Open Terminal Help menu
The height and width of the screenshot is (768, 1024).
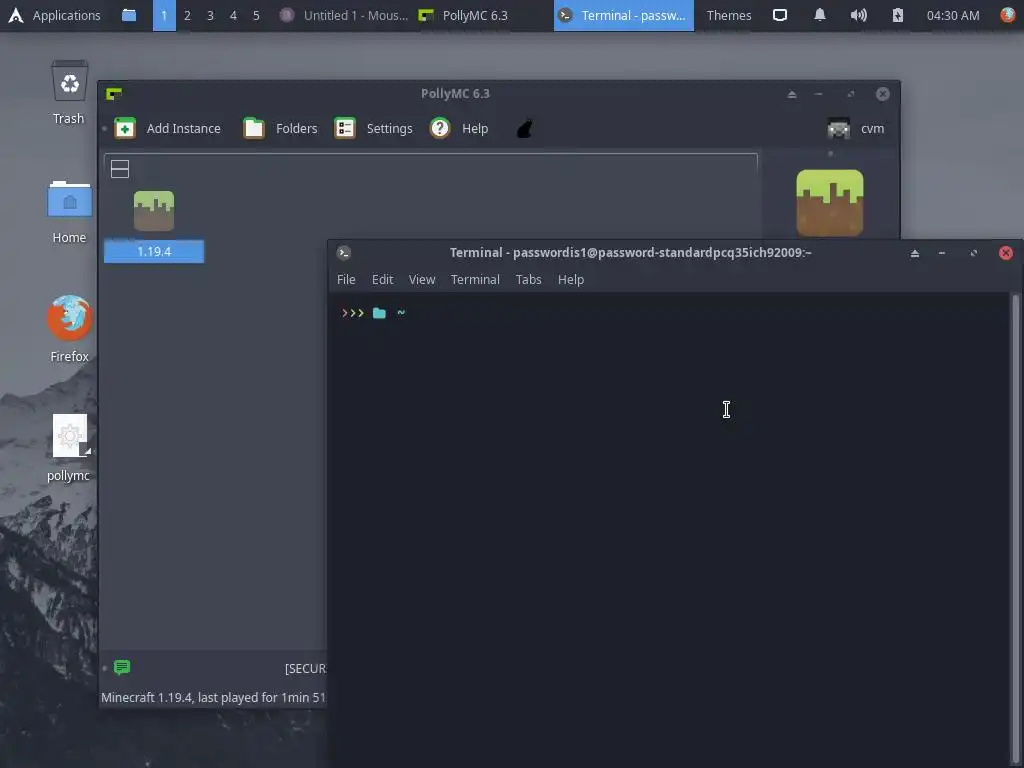(570, 280)
